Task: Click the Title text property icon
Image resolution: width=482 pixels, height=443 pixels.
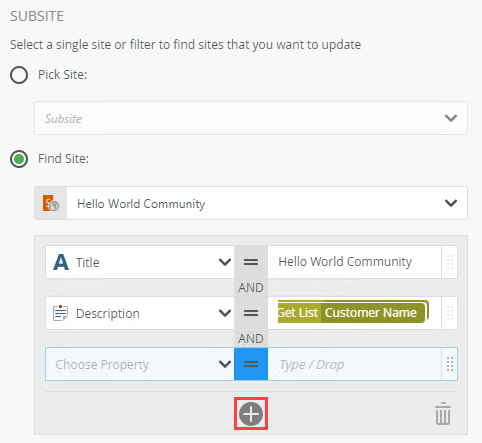Action: (61, 262)
